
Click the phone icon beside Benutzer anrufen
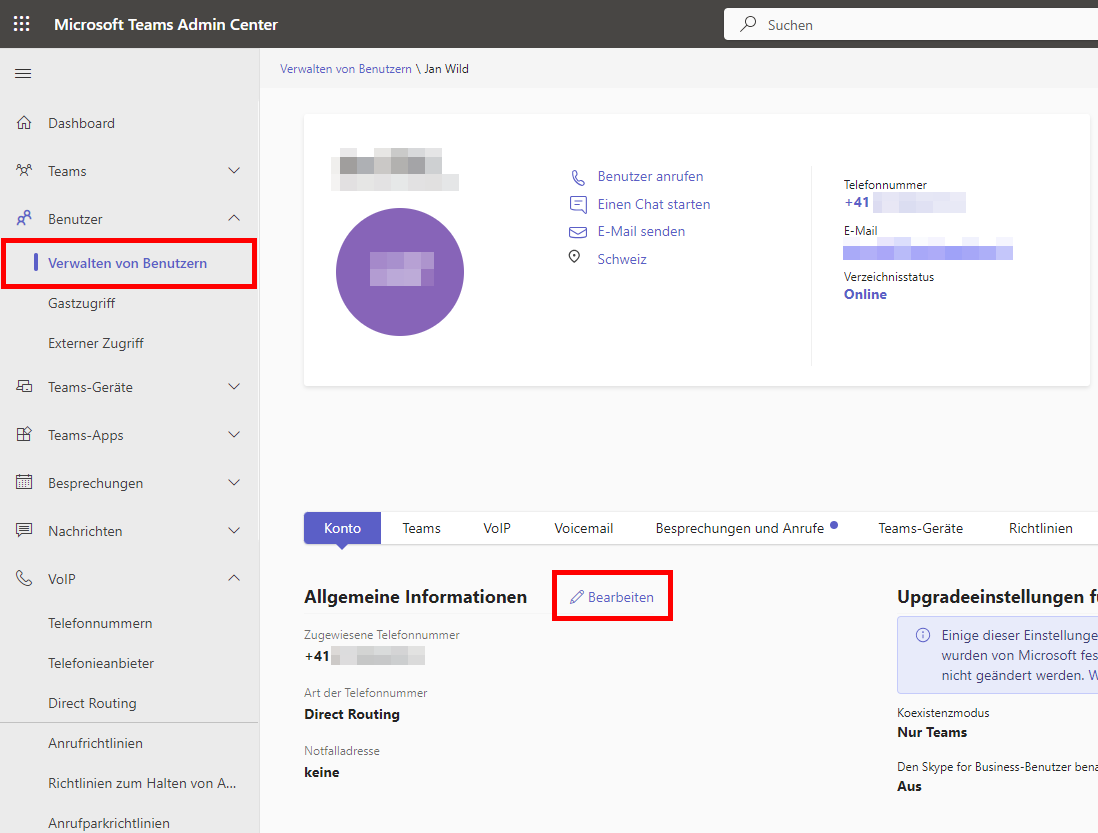[578, 177]
